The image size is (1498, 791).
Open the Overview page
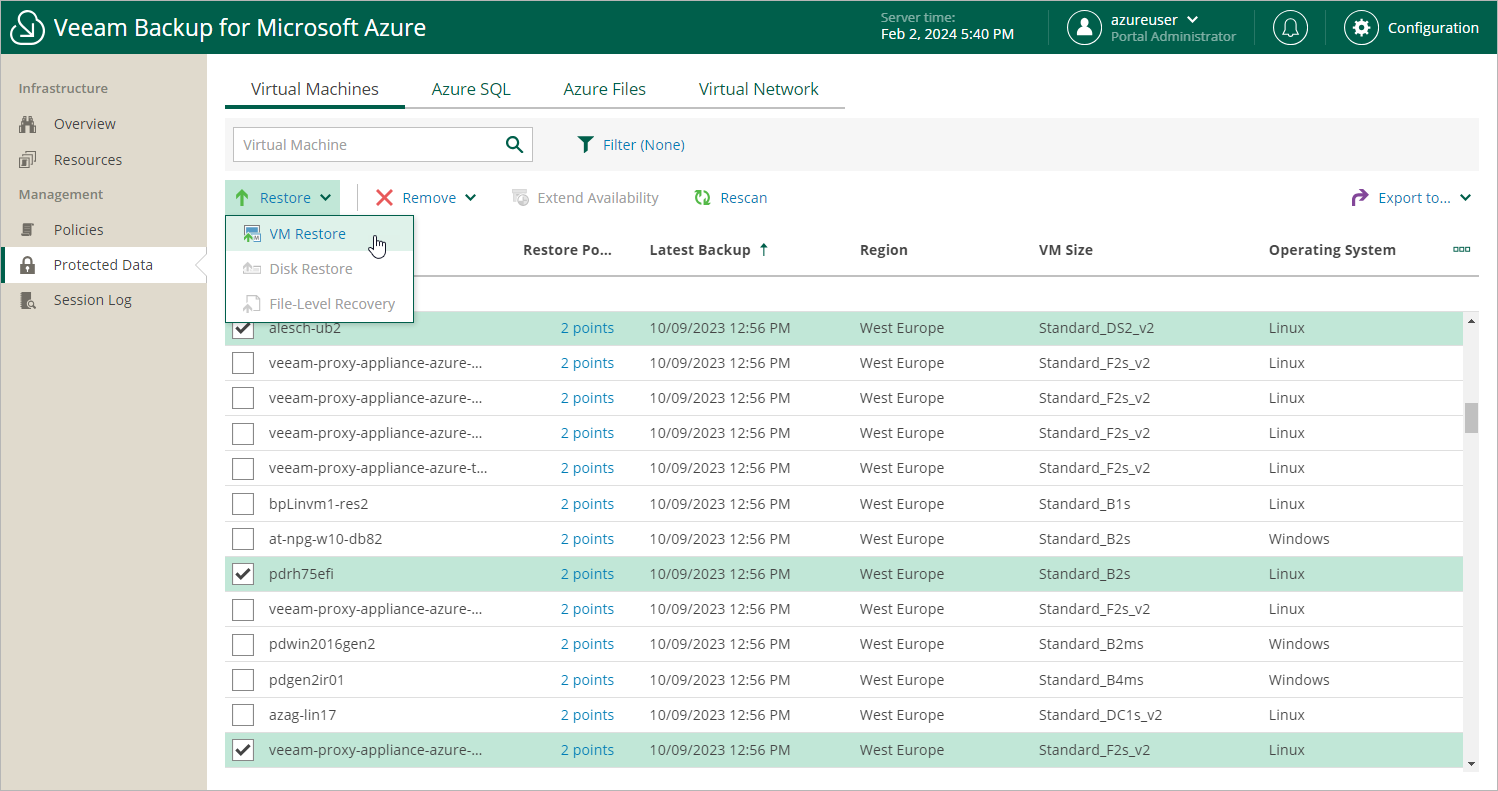85,124
